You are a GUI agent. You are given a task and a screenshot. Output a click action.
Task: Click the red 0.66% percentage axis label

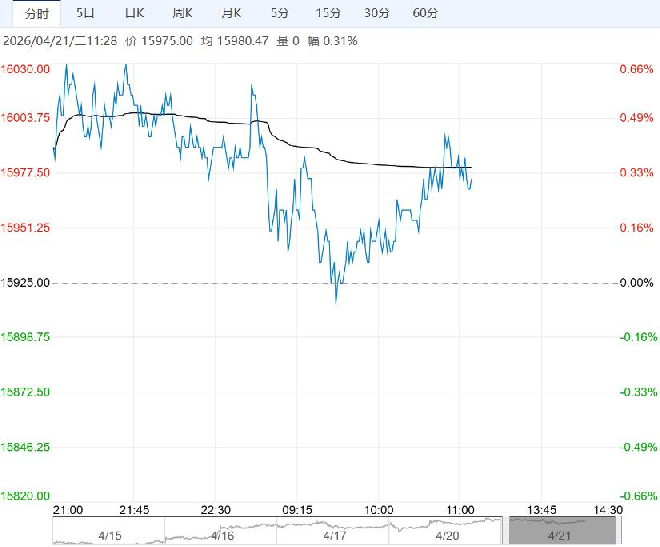point(636,69)
